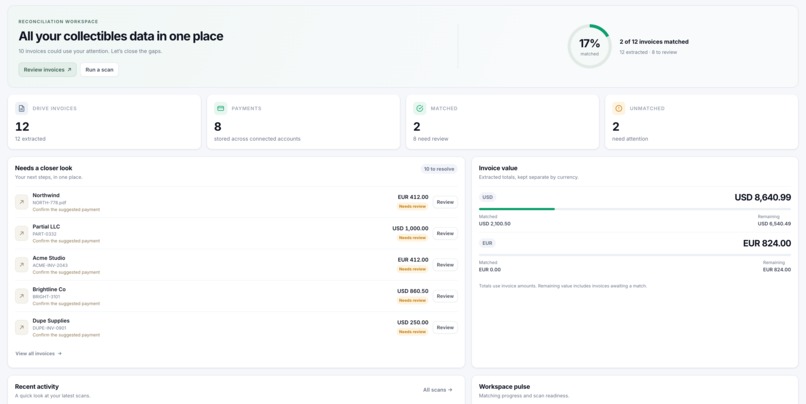The height and width of the screenshot is (404, 806).
Task: Click the USD matched progress bar
Action: 635,209
